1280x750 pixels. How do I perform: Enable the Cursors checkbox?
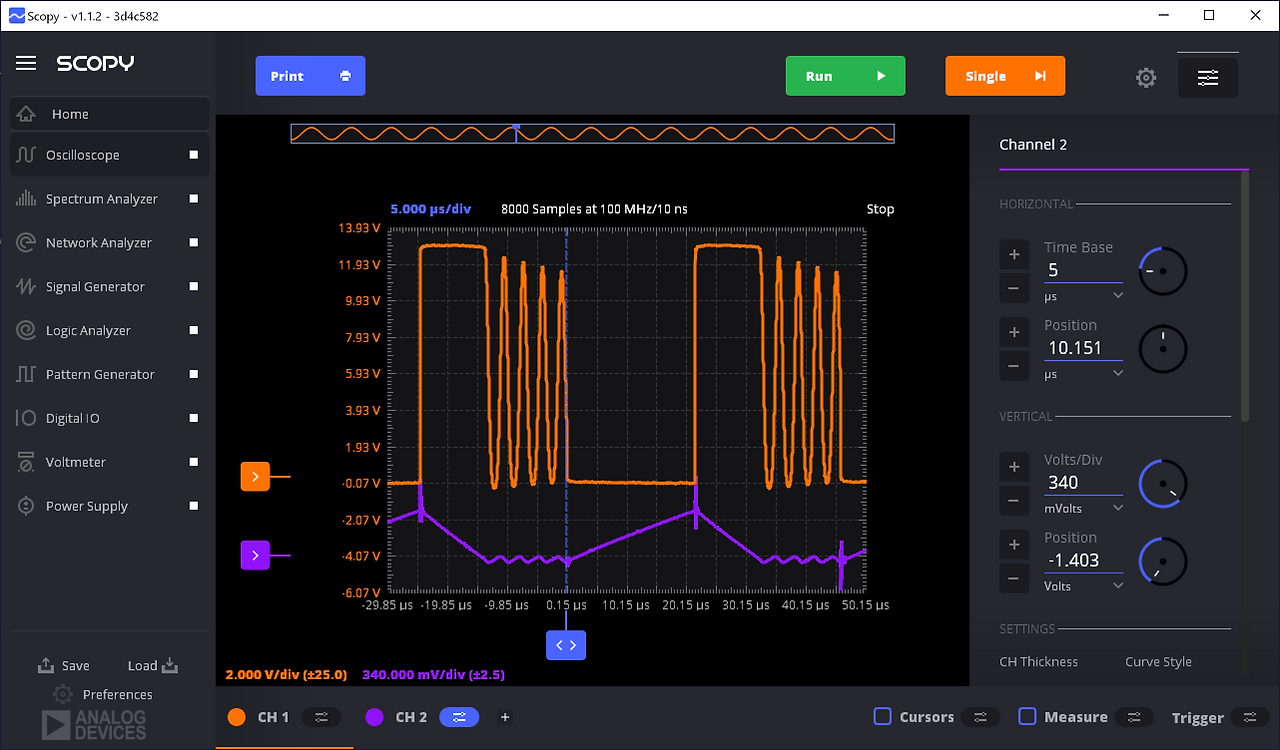(882, 716)
